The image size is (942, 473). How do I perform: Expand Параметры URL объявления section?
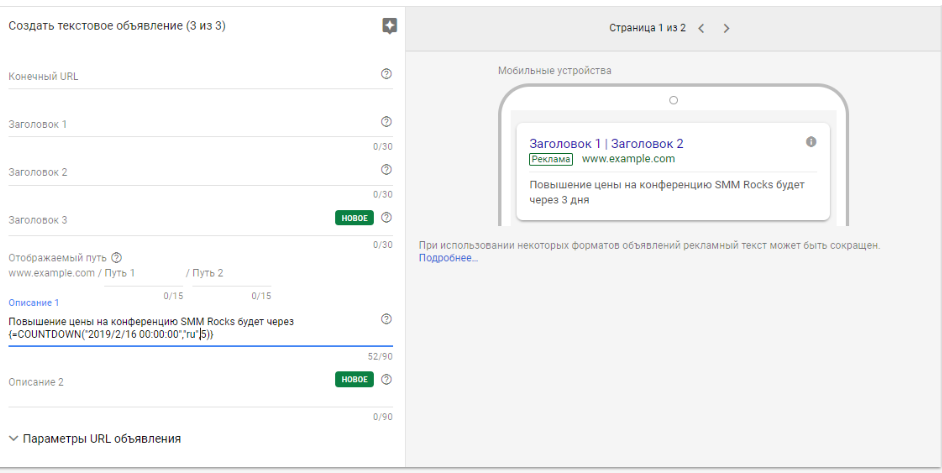point(95,439)
